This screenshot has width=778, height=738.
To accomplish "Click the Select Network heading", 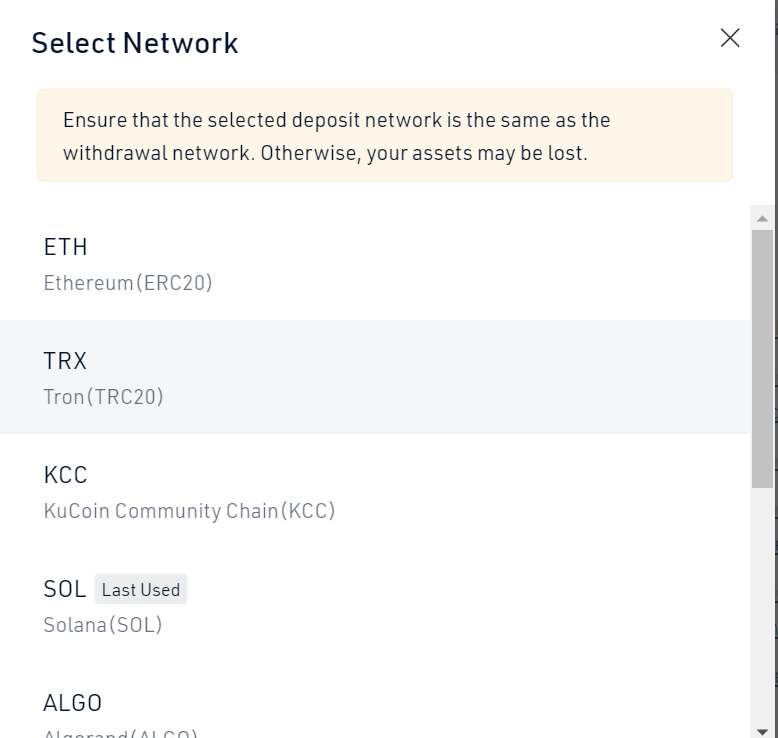I will point(135,43).
